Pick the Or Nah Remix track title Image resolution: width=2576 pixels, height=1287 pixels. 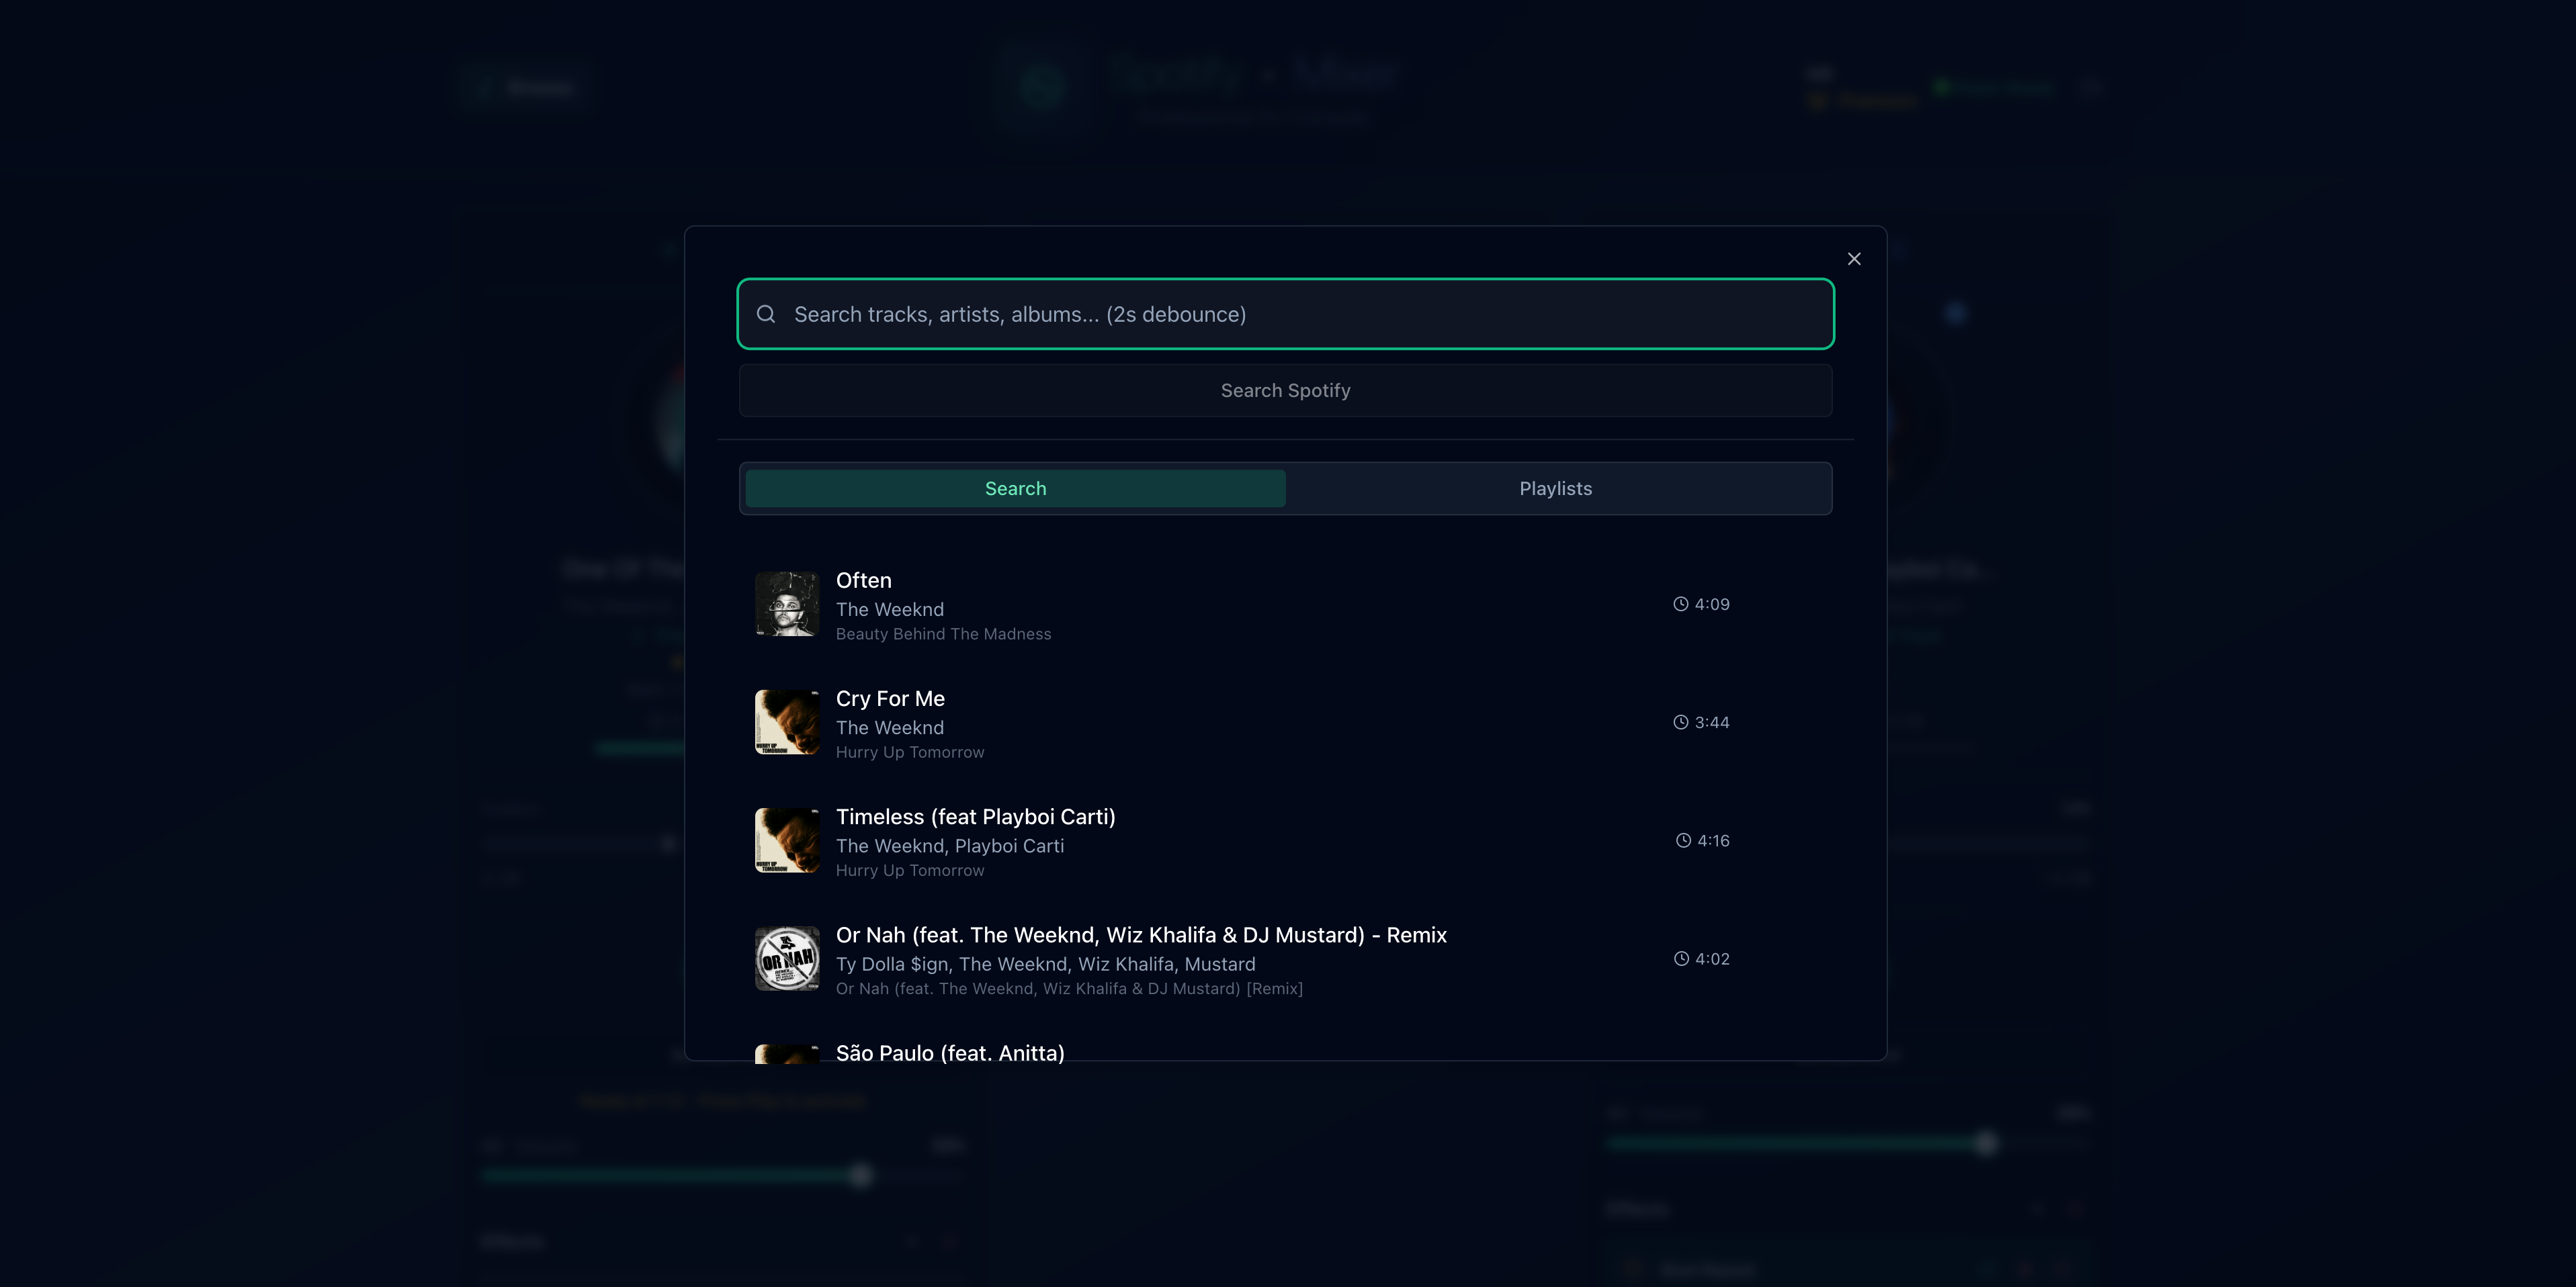(1141, 934)
